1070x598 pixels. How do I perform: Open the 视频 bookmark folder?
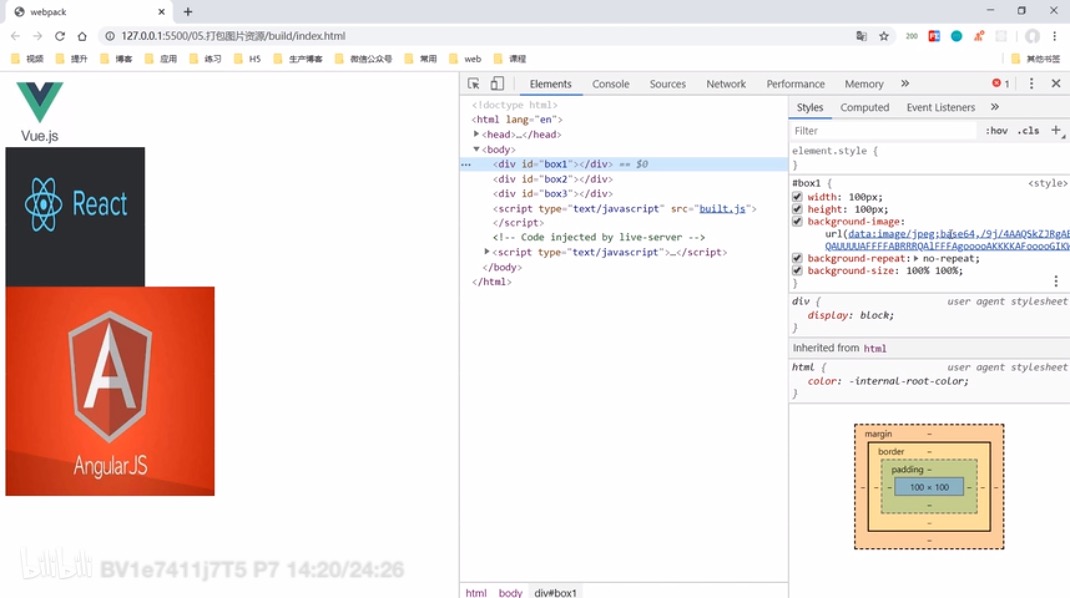click(28, 59)
